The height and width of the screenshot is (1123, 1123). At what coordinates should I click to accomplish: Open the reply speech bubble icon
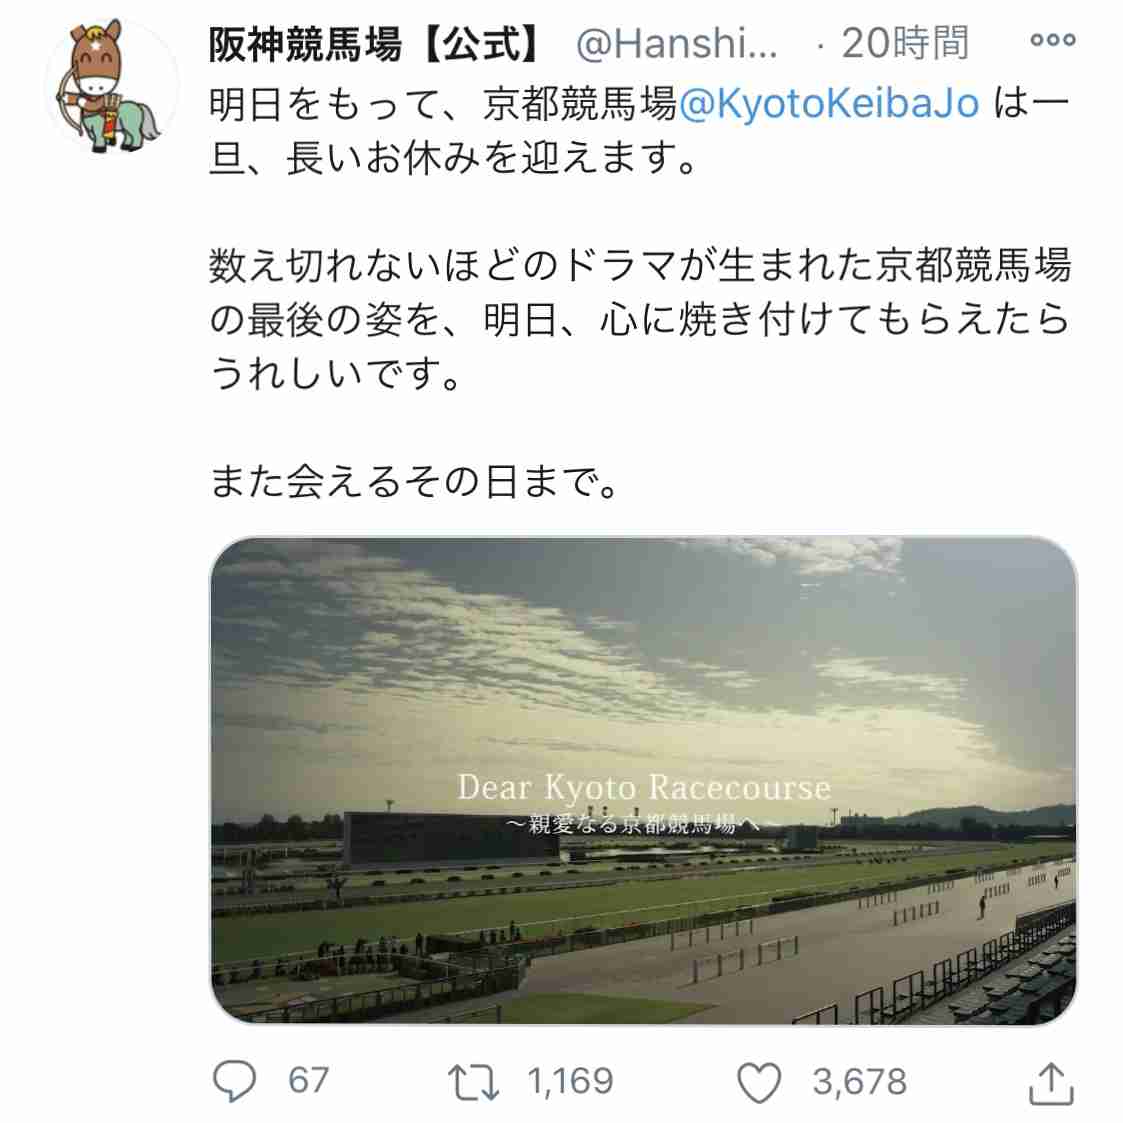234,1081
